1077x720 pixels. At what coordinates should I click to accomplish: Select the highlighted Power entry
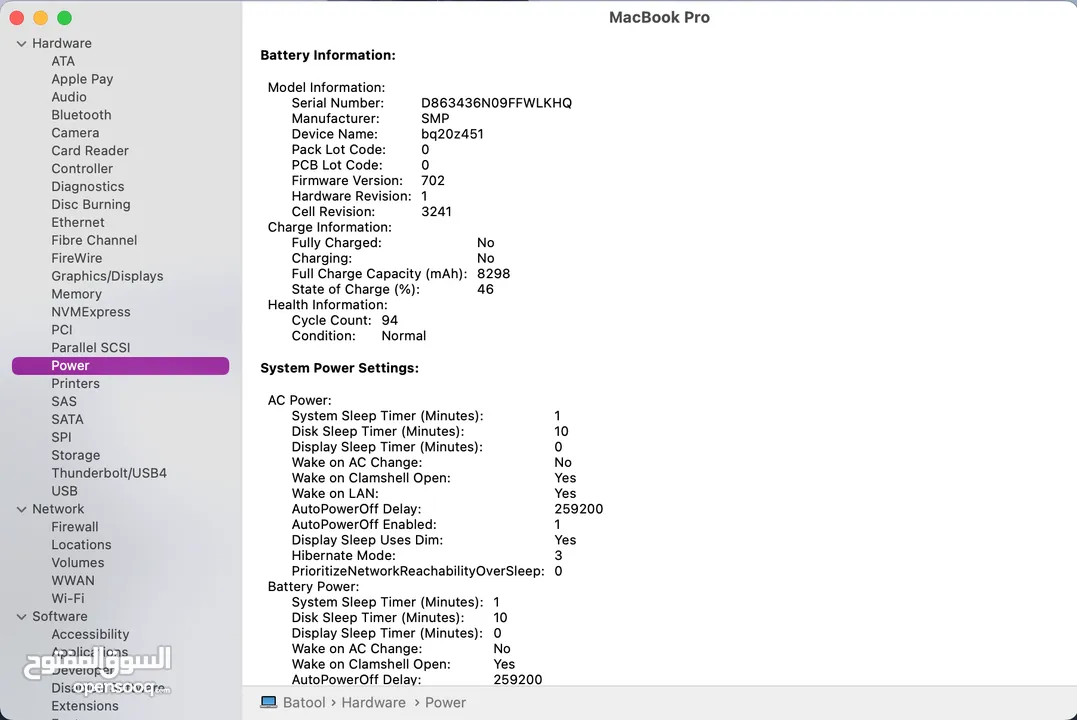click(x=120, y=365)
